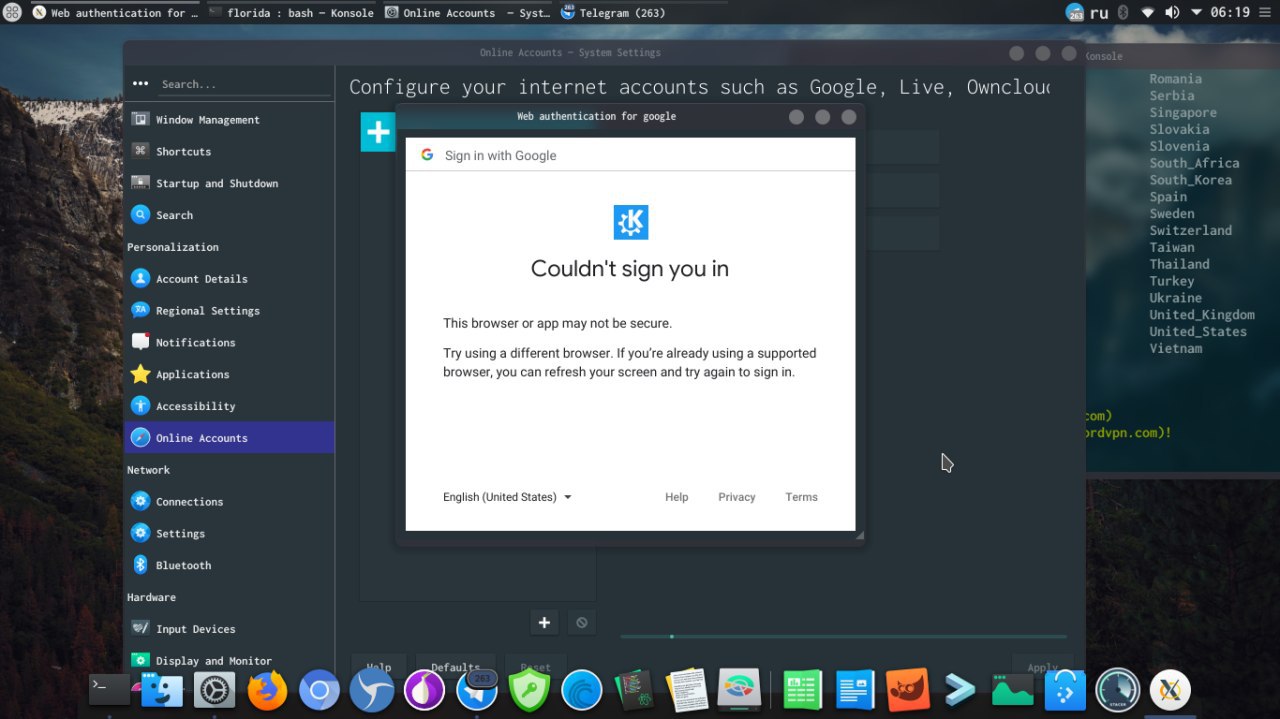Click Vietnam in the Konsole window
Viewport: 1280px width, 719px height.
click(1175, 349)
